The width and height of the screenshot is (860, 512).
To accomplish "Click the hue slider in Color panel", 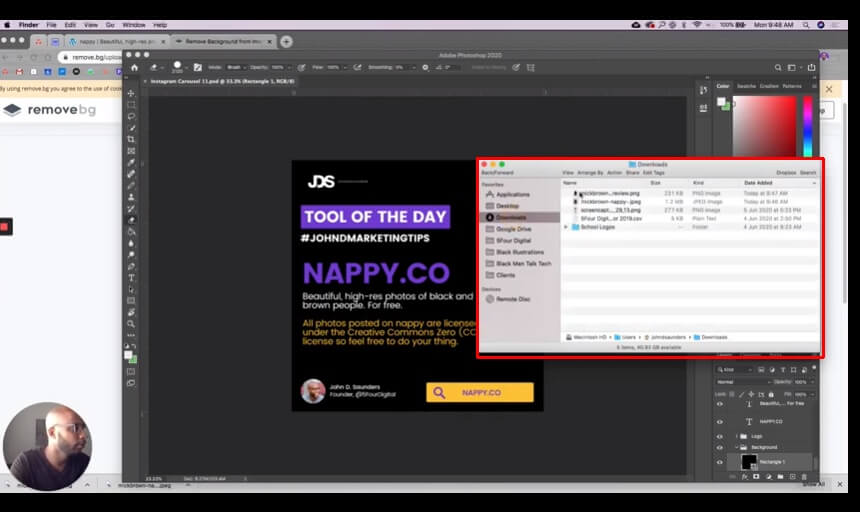I will (808, 126).
